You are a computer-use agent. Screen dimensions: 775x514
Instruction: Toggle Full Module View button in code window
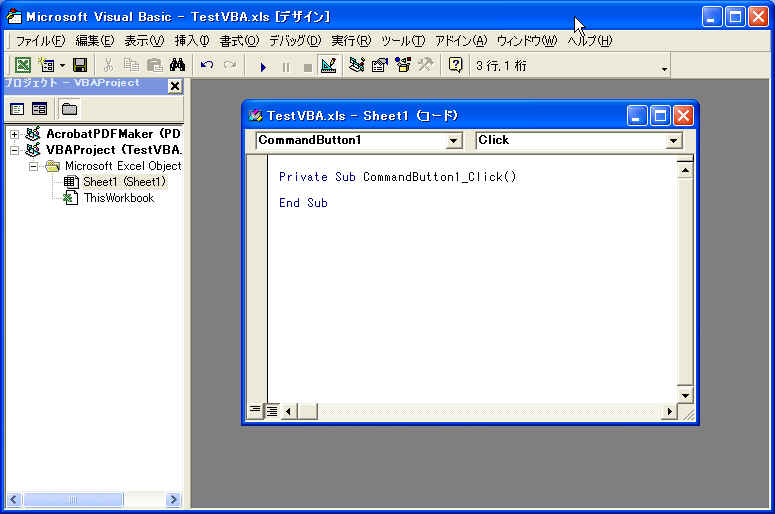pyautogui.click(x=271, y=410)
